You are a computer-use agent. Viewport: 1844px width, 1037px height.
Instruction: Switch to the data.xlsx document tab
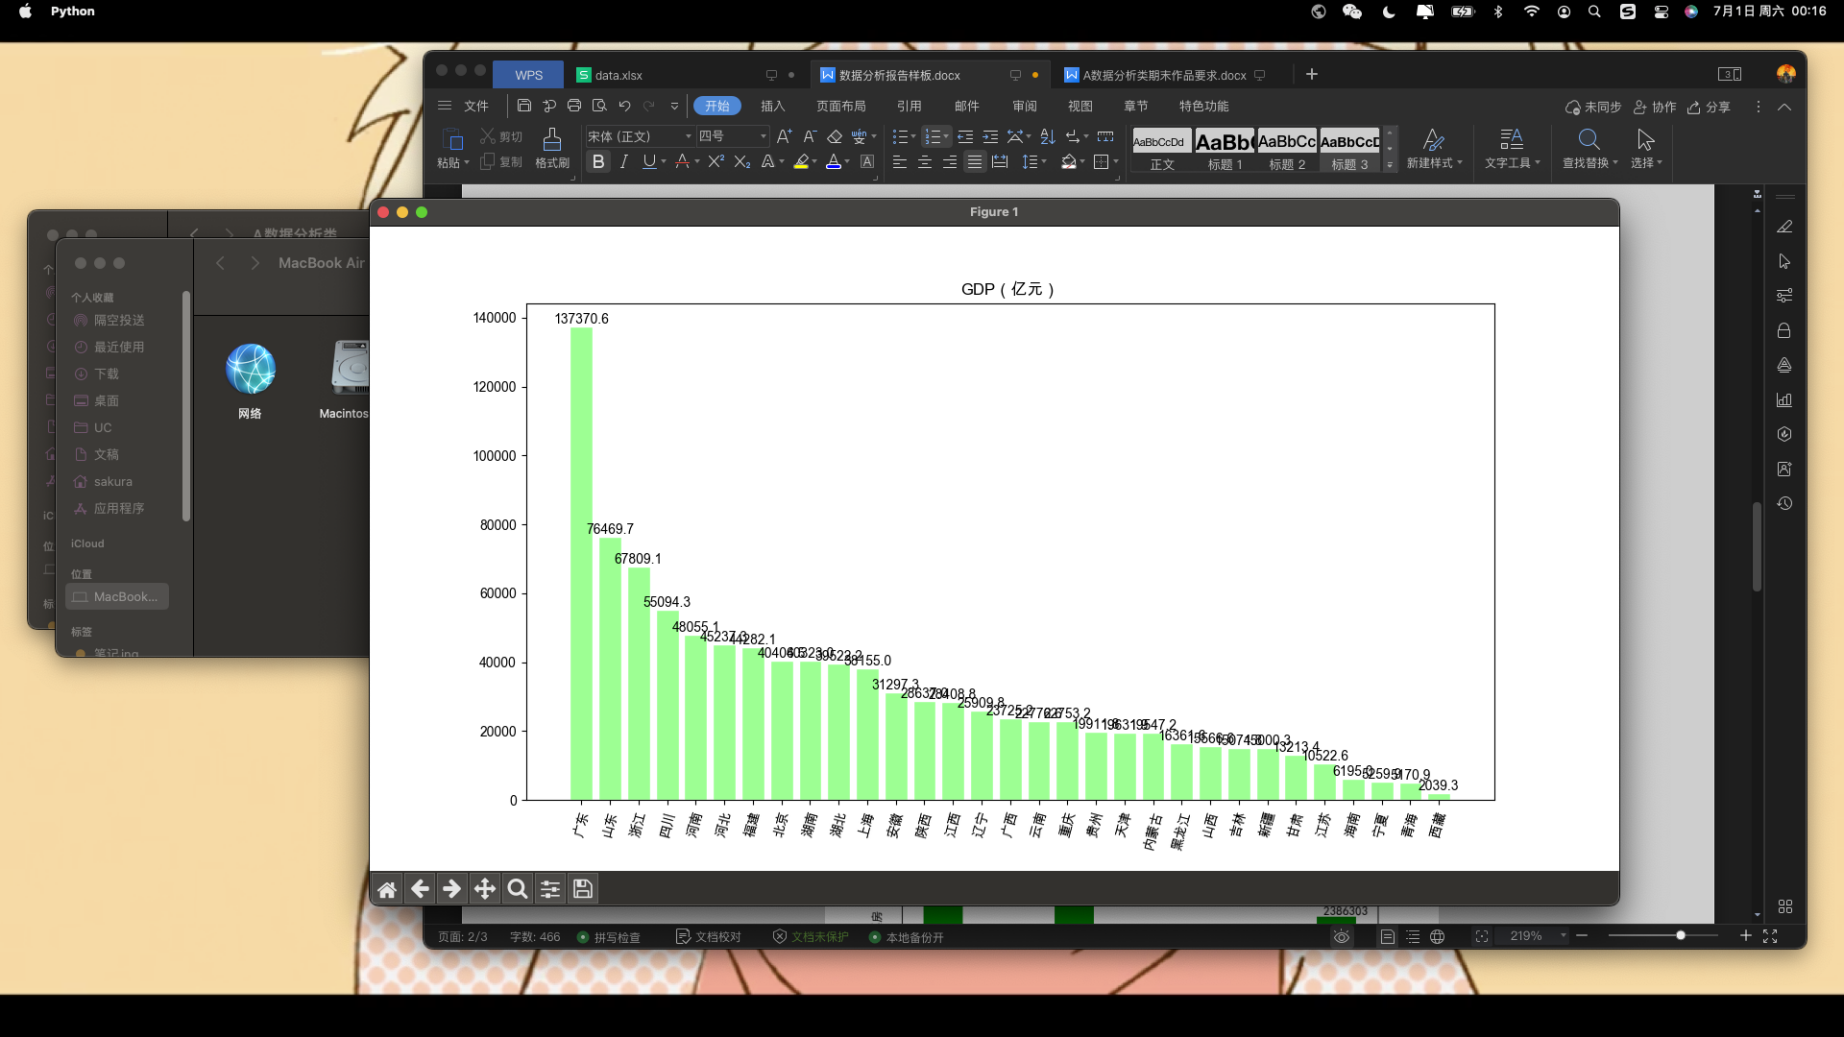tap(618, 75)
